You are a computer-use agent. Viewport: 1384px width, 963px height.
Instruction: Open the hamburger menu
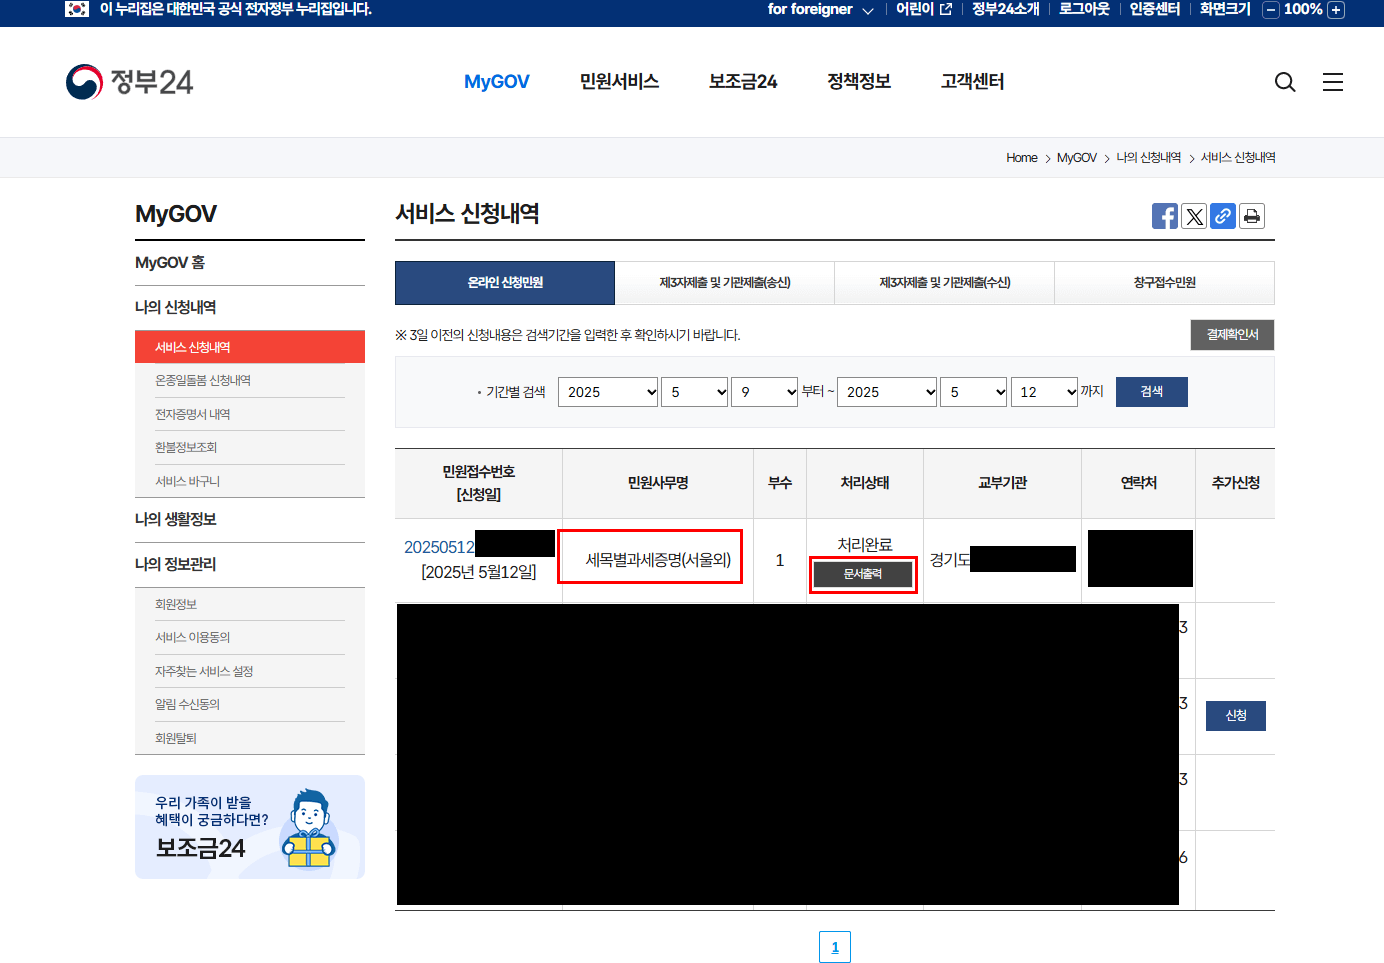(1333, 82)
